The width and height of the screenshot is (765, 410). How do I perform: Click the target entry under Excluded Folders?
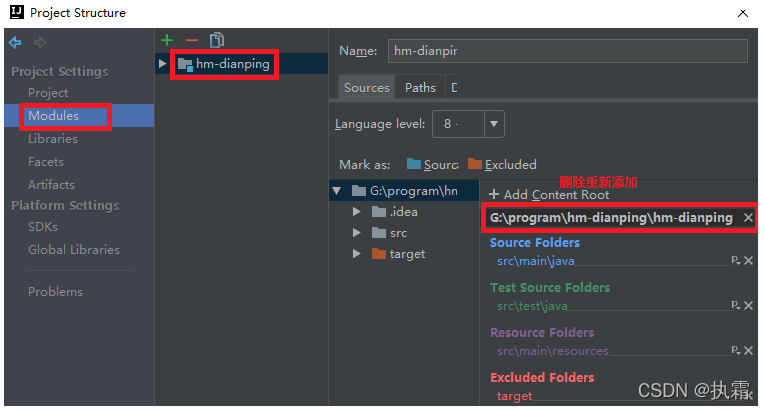coord(514,396)
